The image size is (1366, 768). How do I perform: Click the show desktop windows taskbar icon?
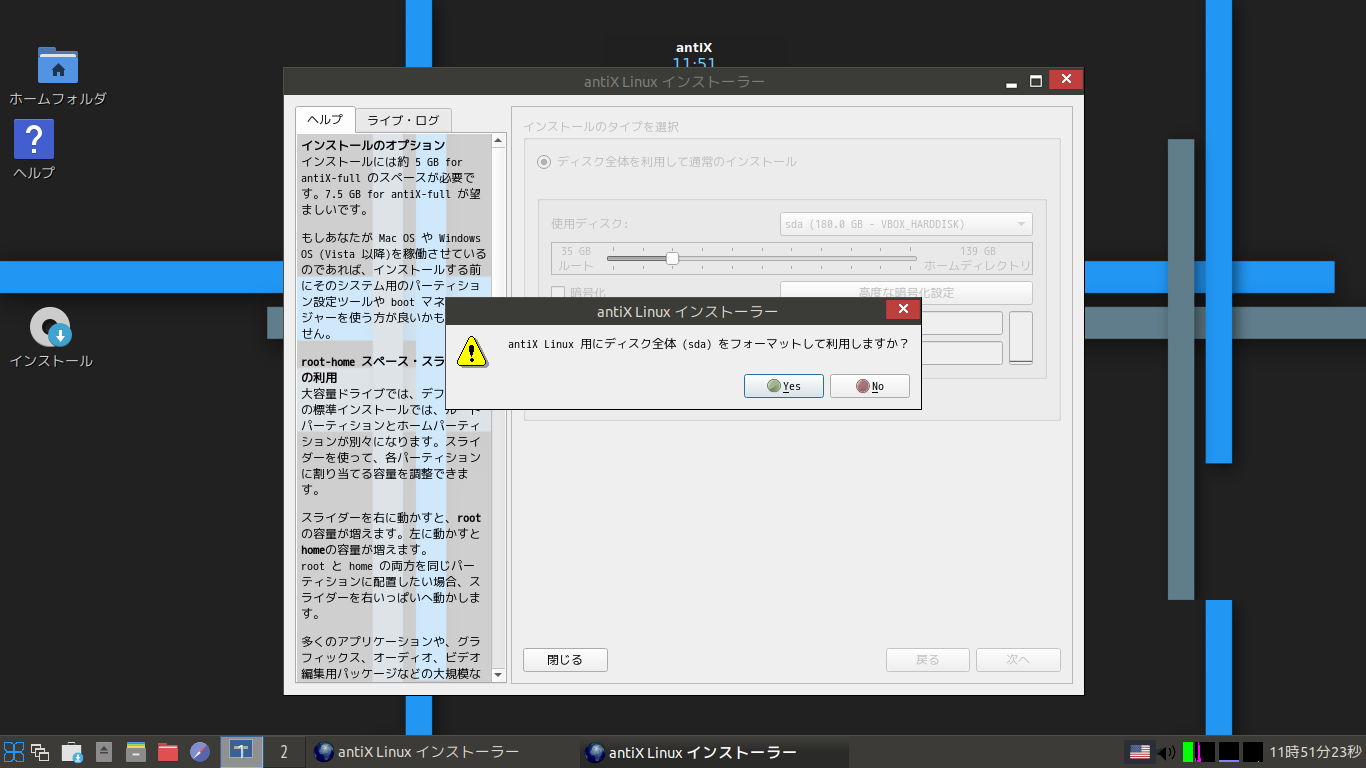(x=41, y=752)
